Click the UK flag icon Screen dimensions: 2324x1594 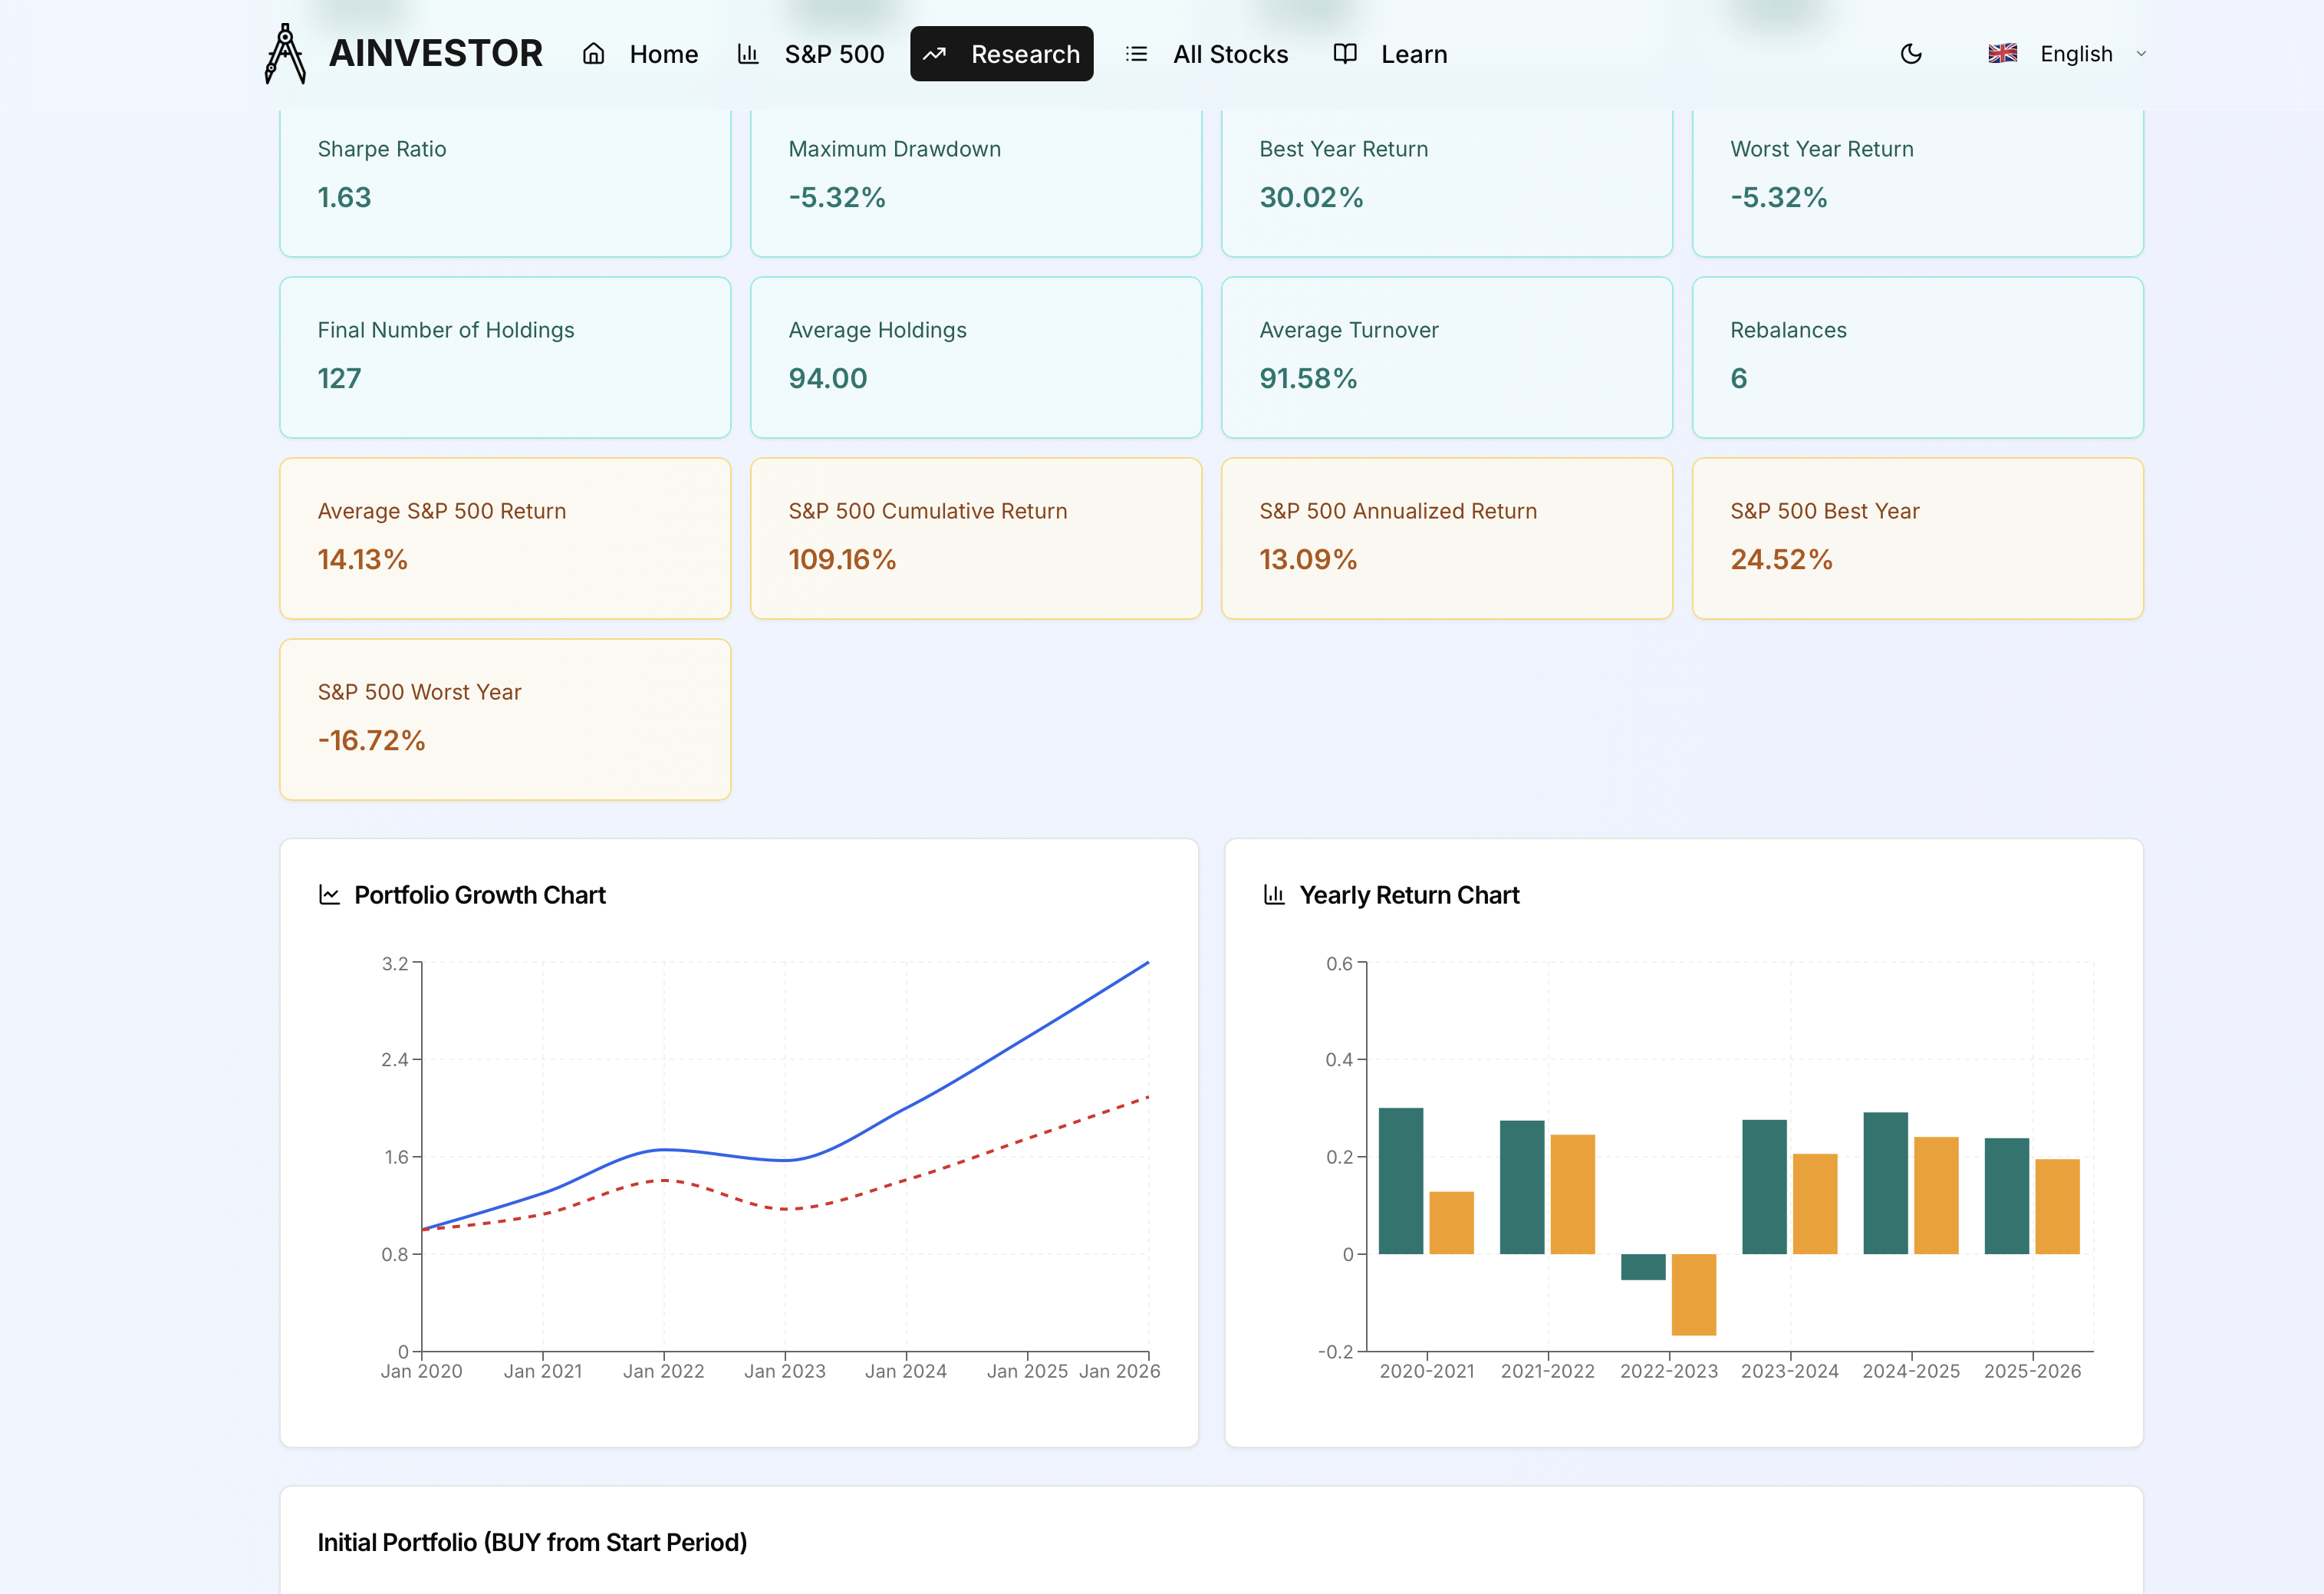[x=2003, y=54]
